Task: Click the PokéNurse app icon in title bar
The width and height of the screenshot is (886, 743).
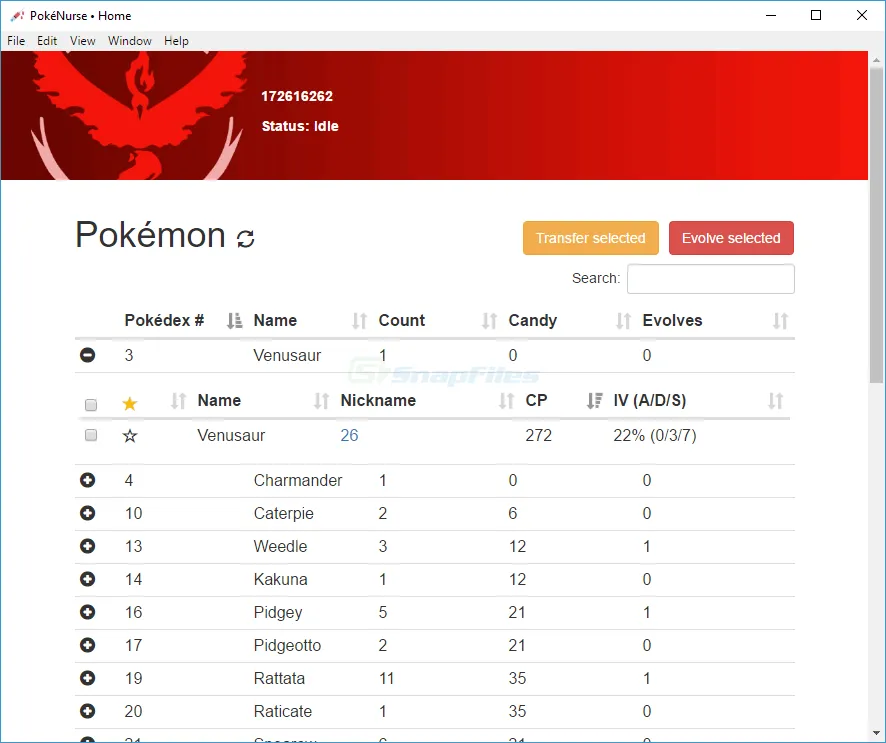Action: [17, 16]
